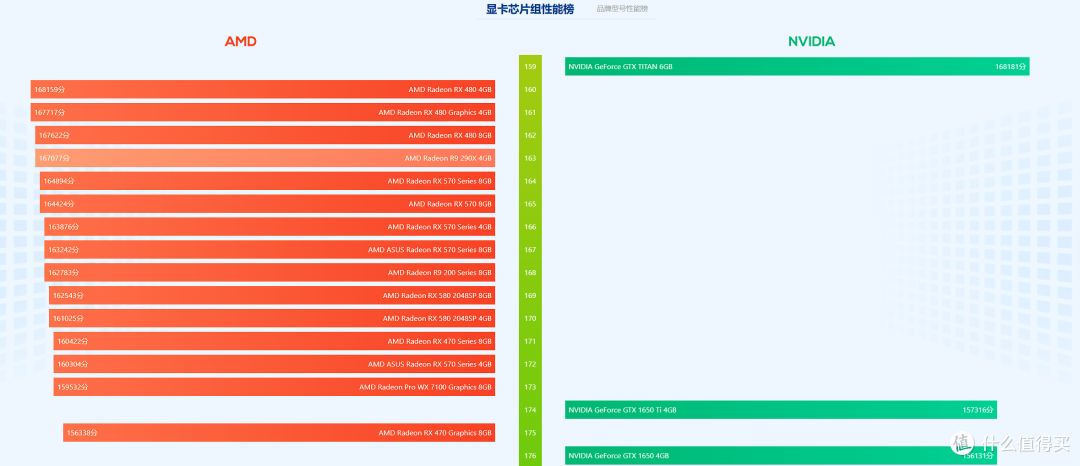Select AMD ASUS Radeon RX 570 Series 8GB
The width and height of the screenshot is (1080, 466).
point(269,250)
